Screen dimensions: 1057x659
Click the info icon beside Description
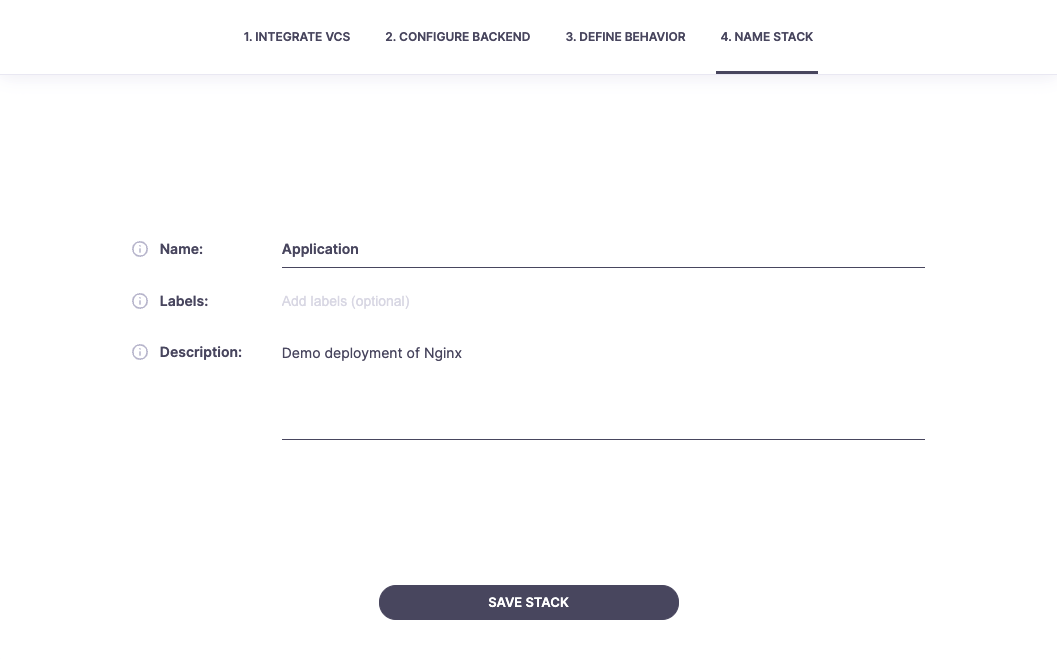(x=140, y=352)
